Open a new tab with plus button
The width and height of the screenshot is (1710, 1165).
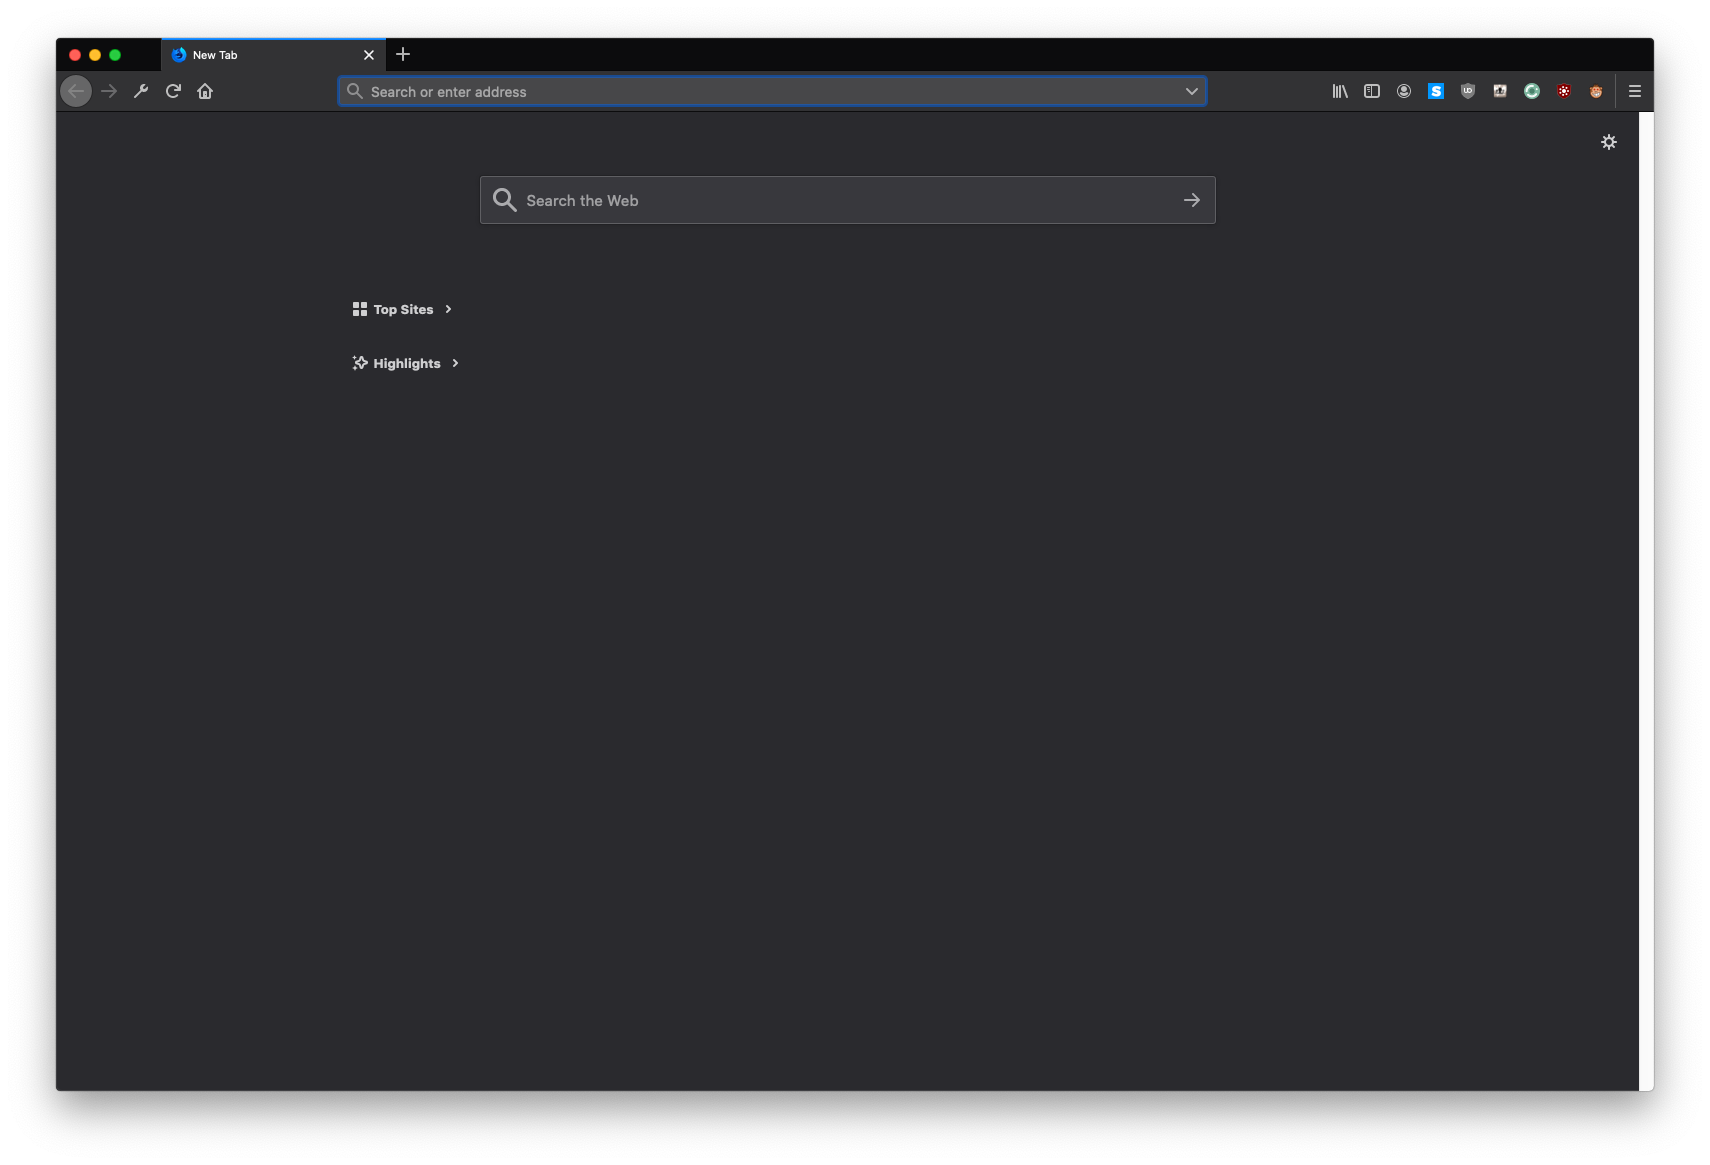click(403, 54)
